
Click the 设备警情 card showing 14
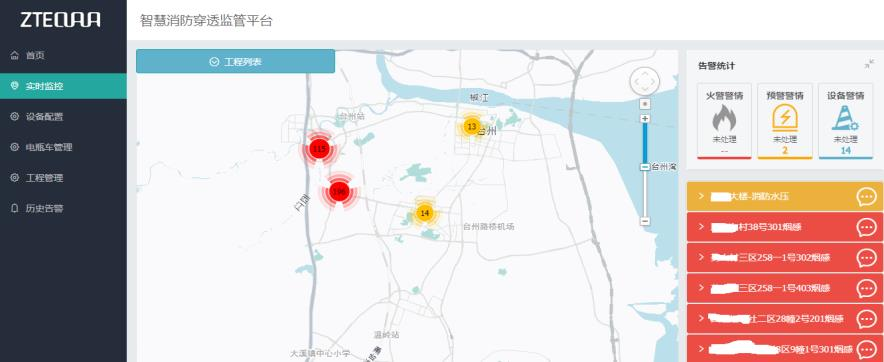[x=846, y=121]
